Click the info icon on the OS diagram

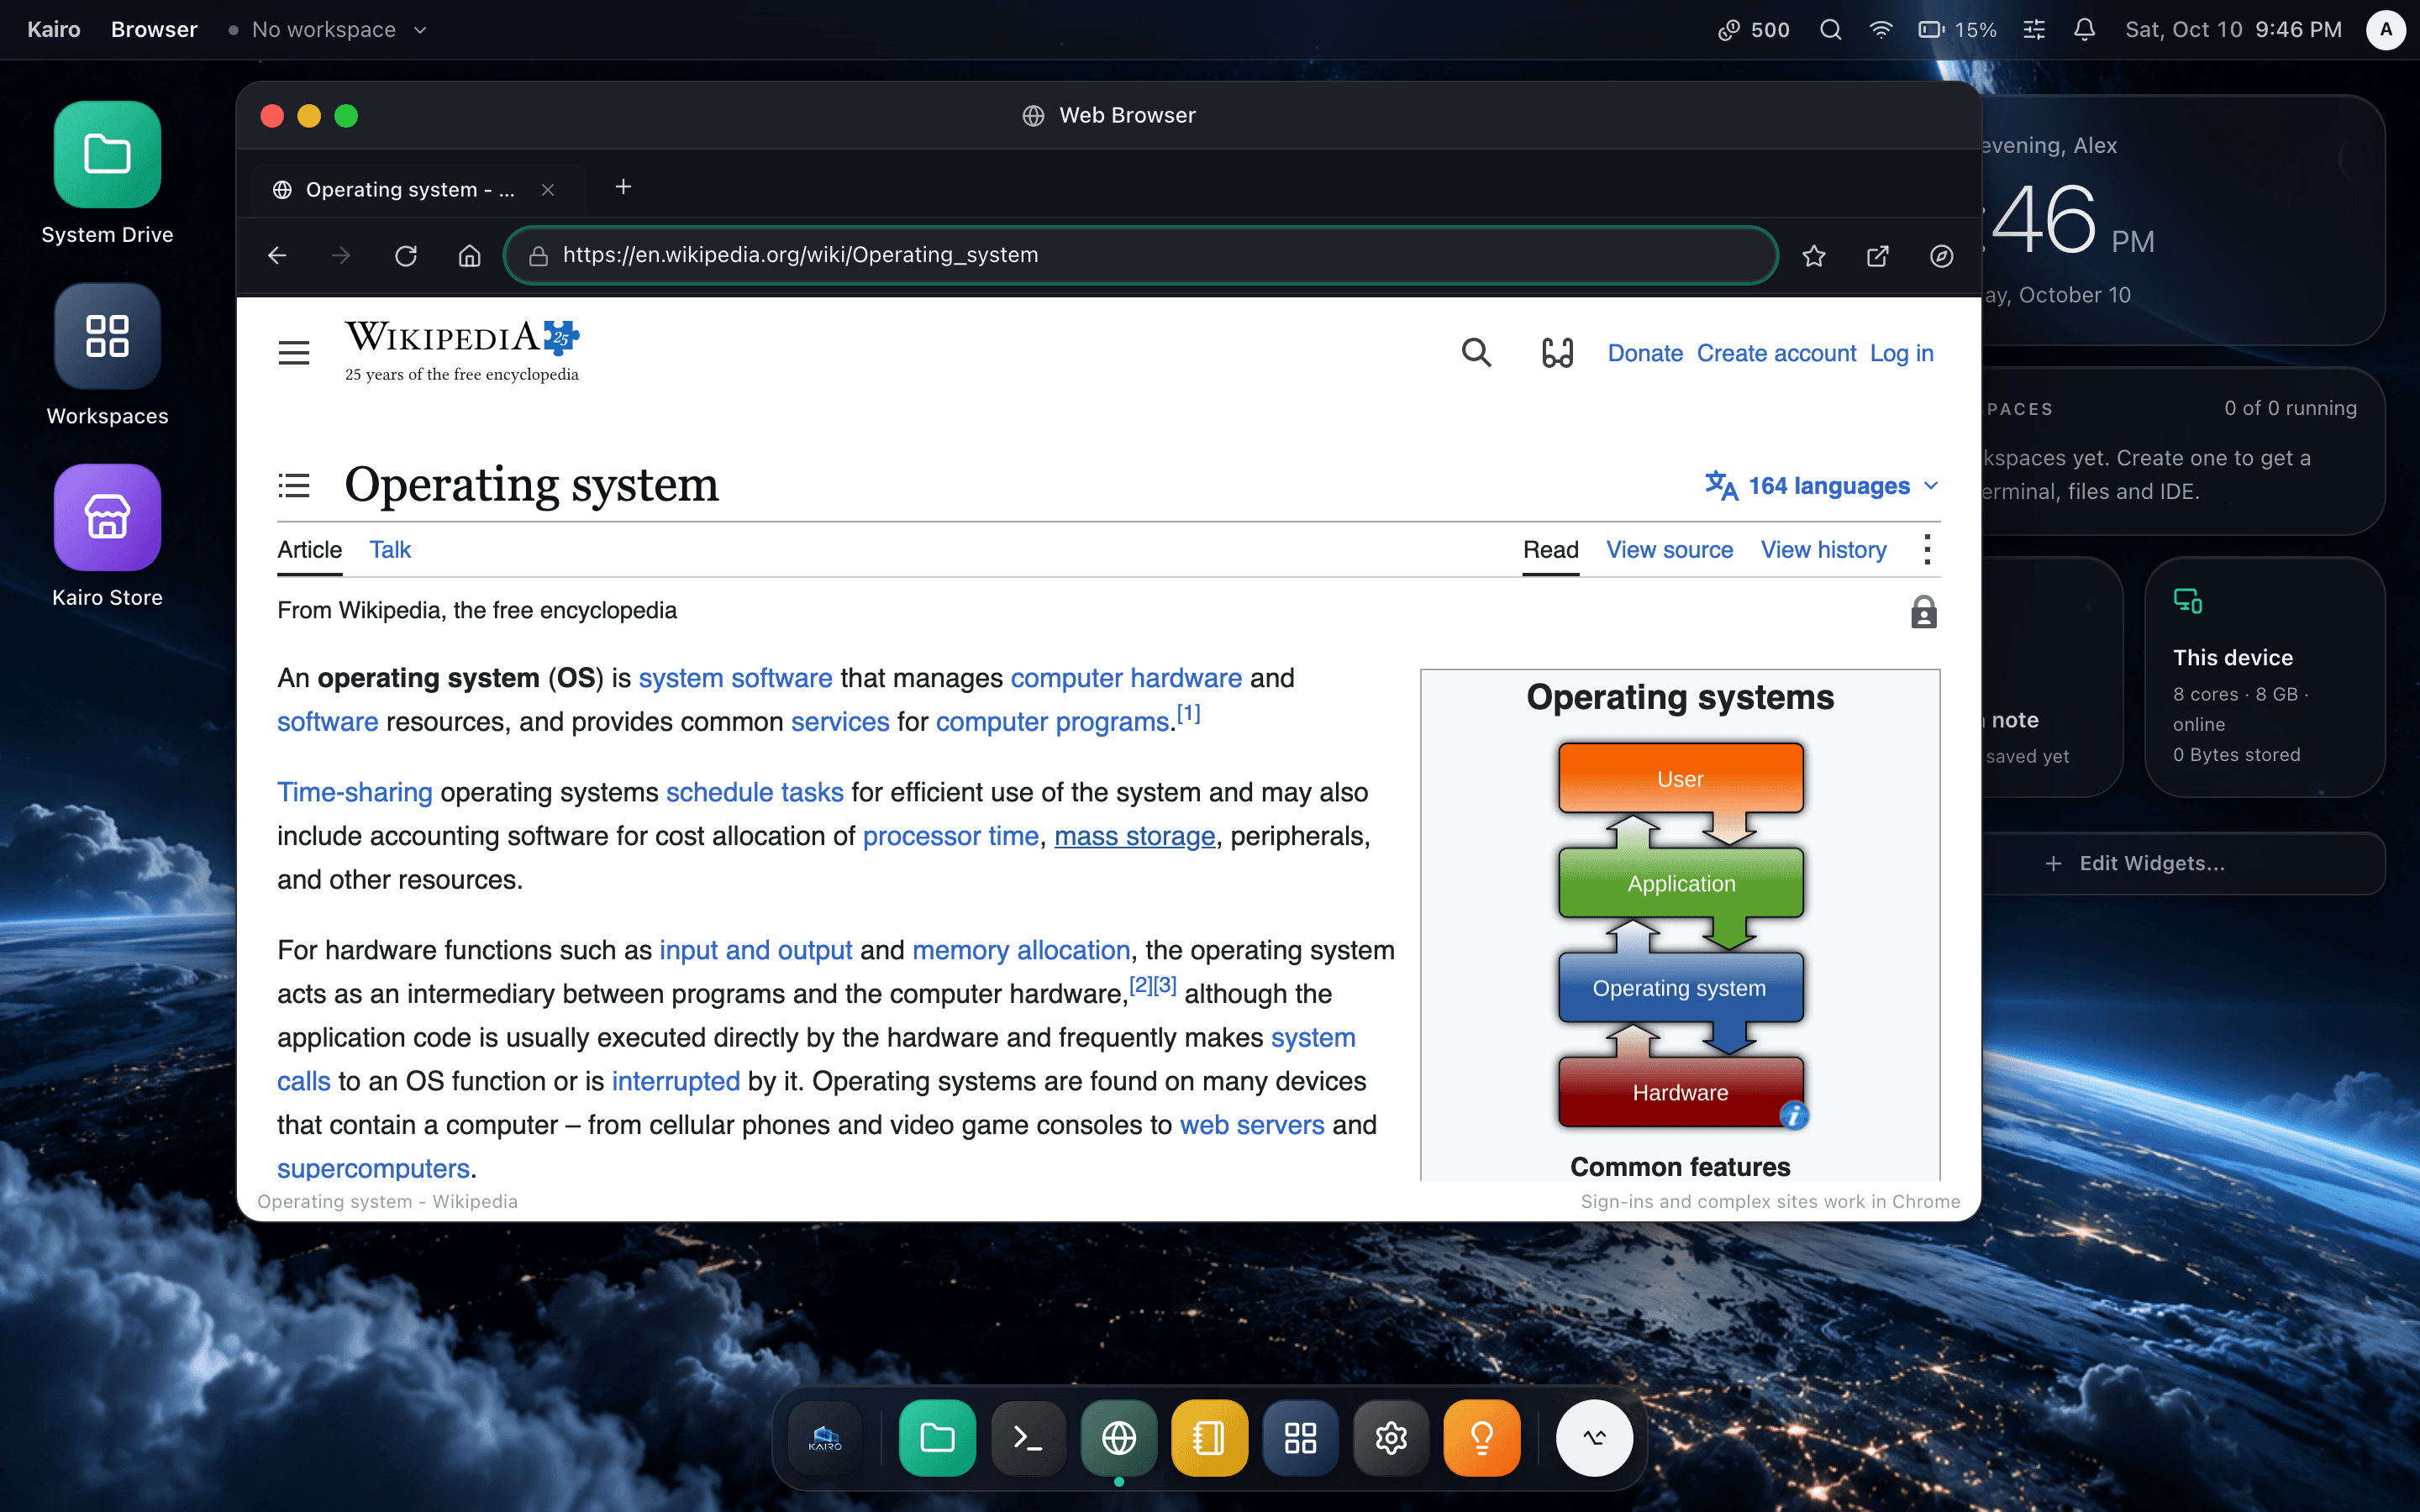1794,1115
